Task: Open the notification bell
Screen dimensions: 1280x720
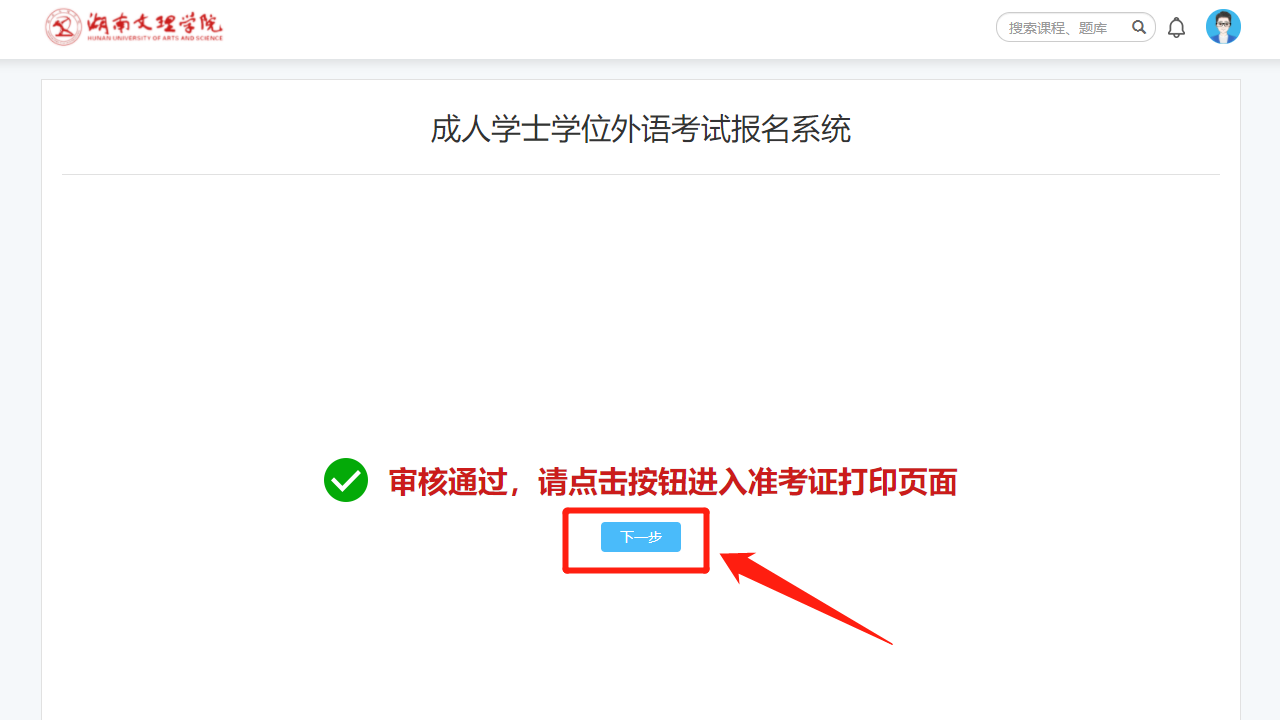Action: pos(1176,28)
